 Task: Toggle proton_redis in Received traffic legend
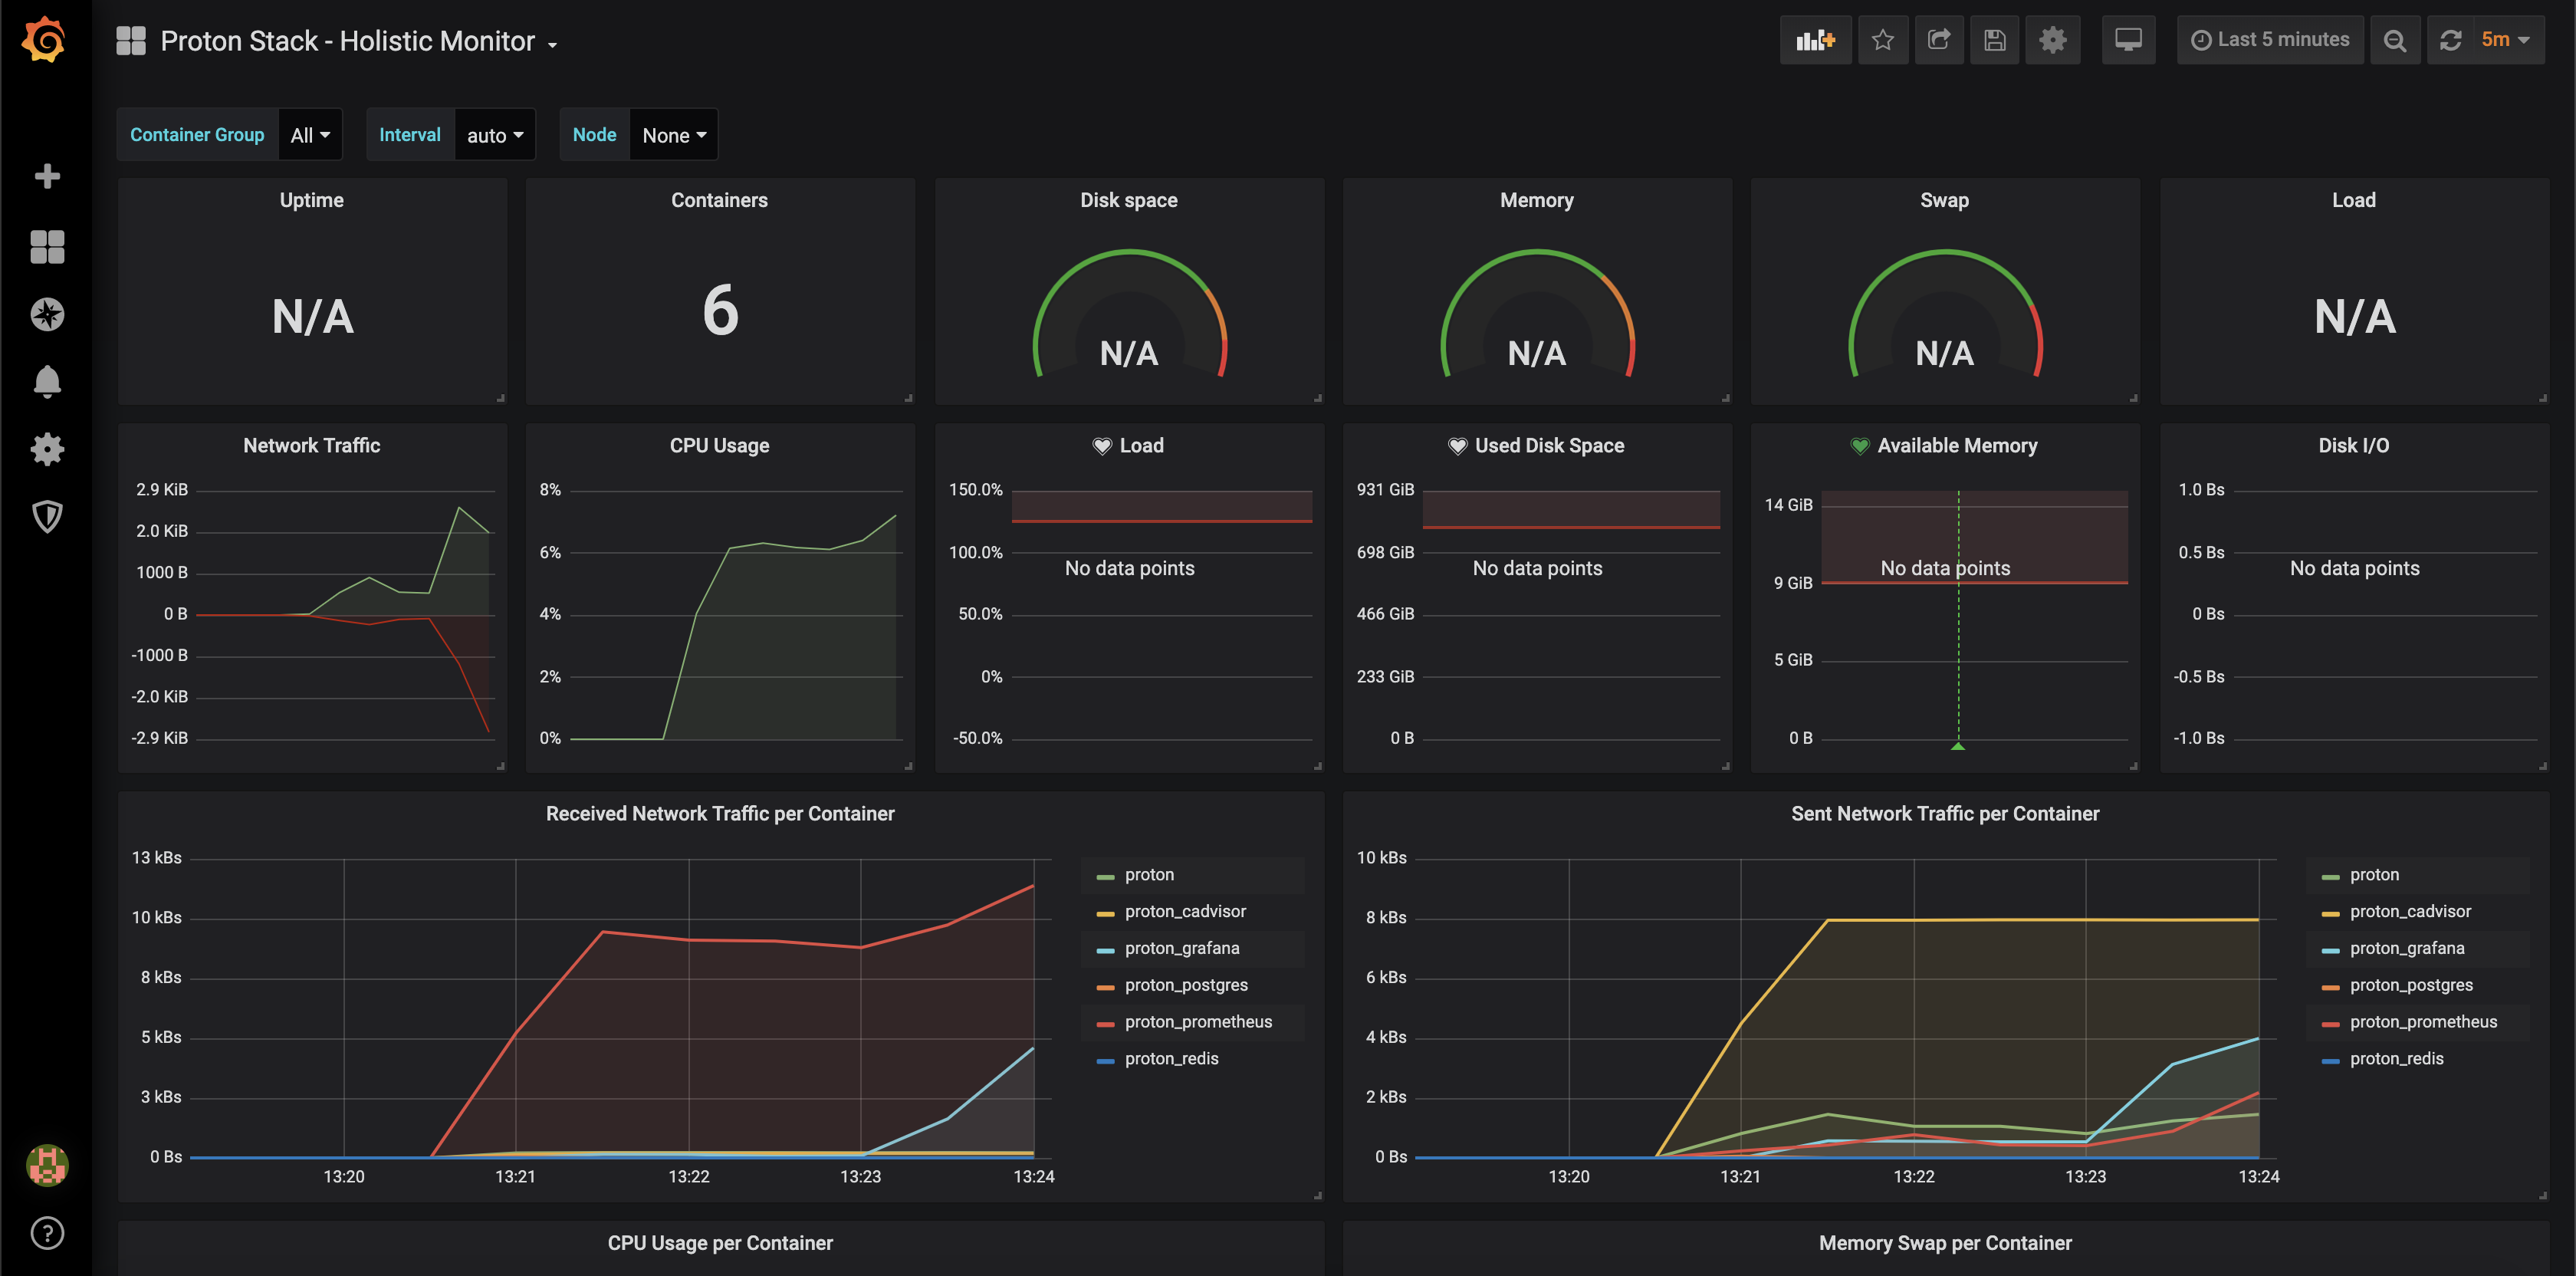(x=1171, y=1059)
